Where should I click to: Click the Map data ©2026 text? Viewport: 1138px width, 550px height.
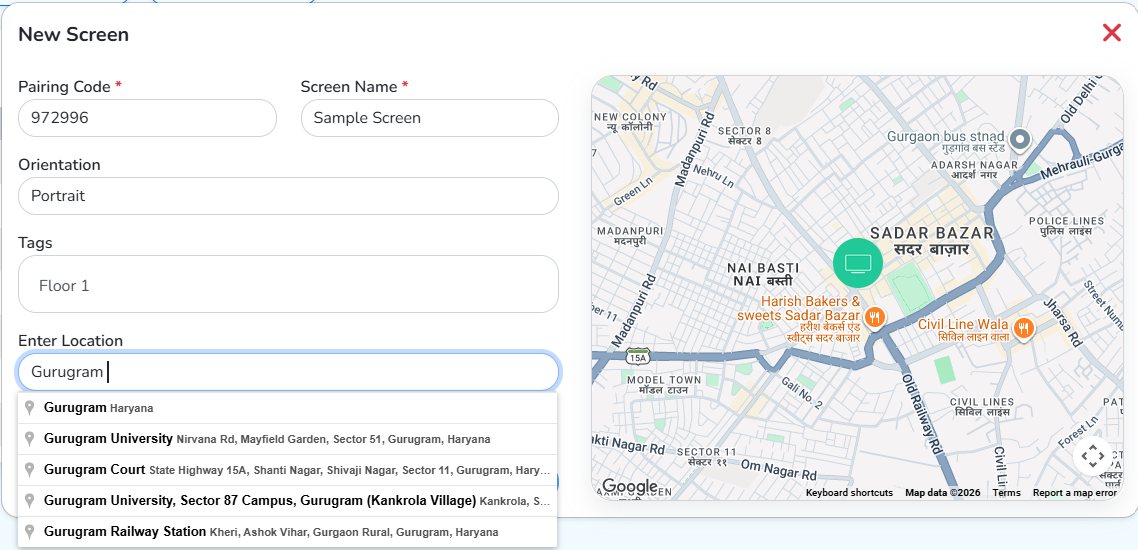pyautogui.click(x=943, y=493)
